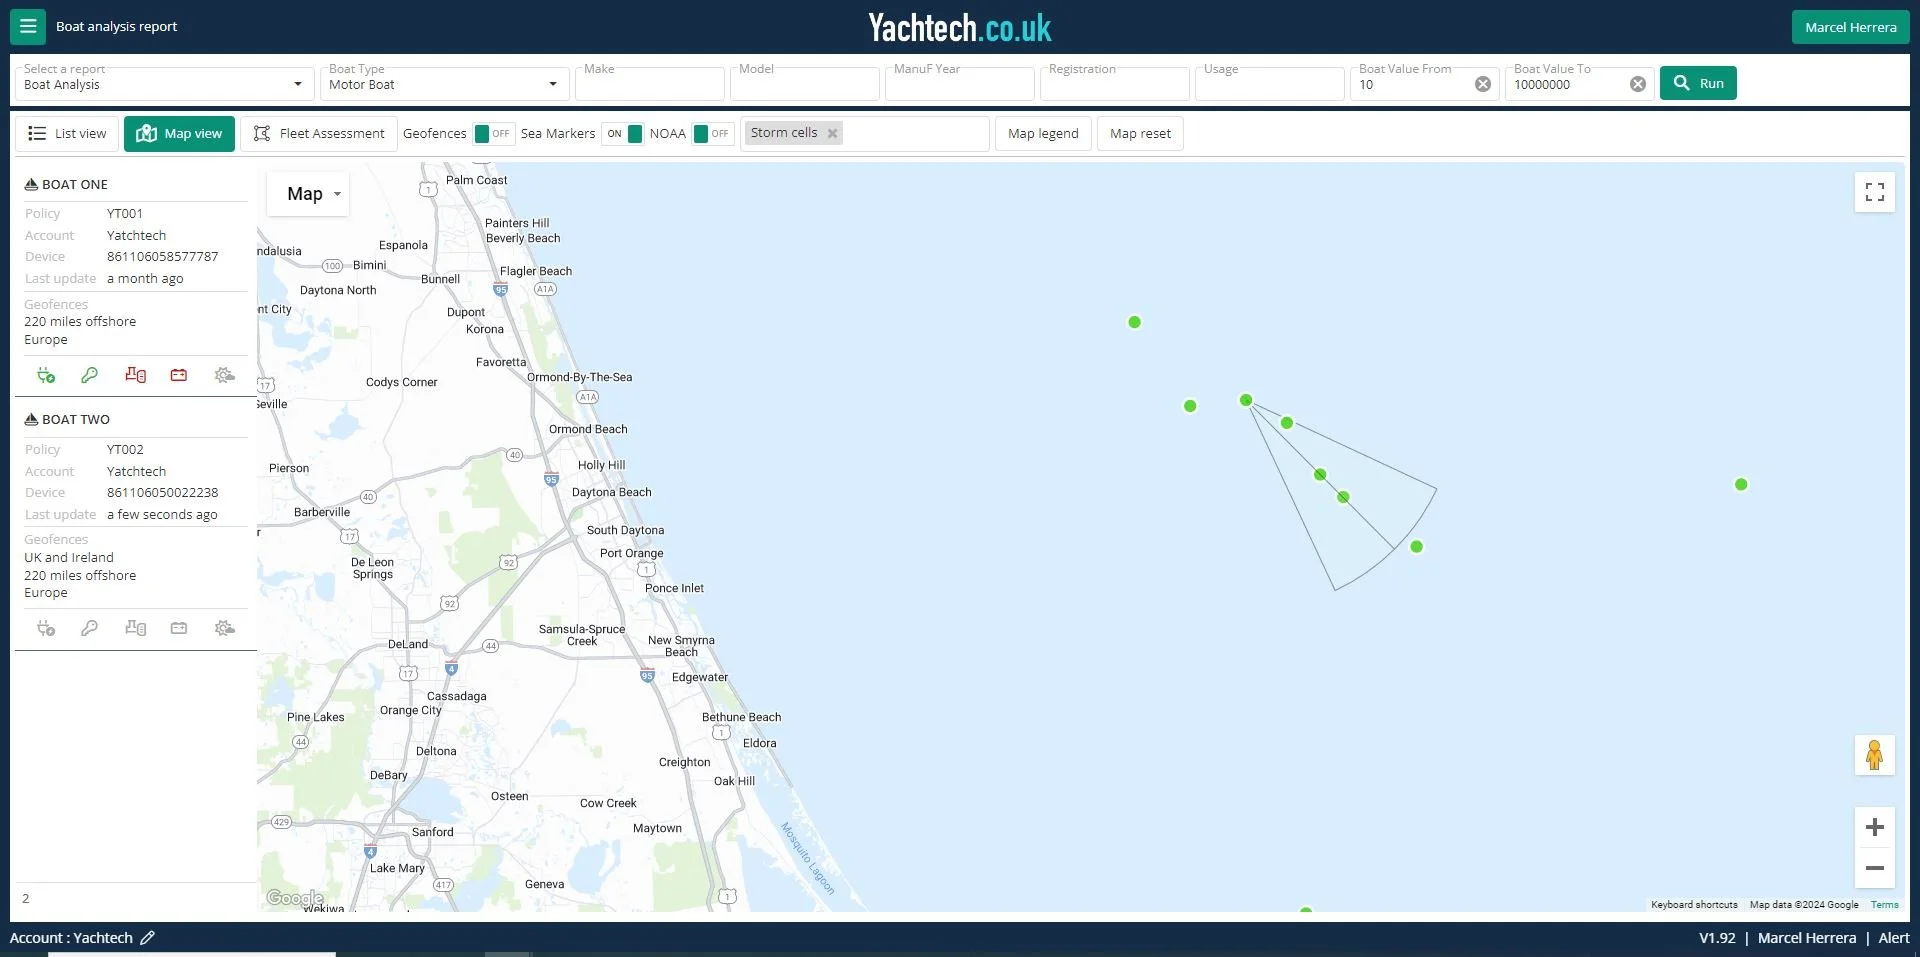Click the Usage input field
1920x957 pixels.
point(1270,84)
